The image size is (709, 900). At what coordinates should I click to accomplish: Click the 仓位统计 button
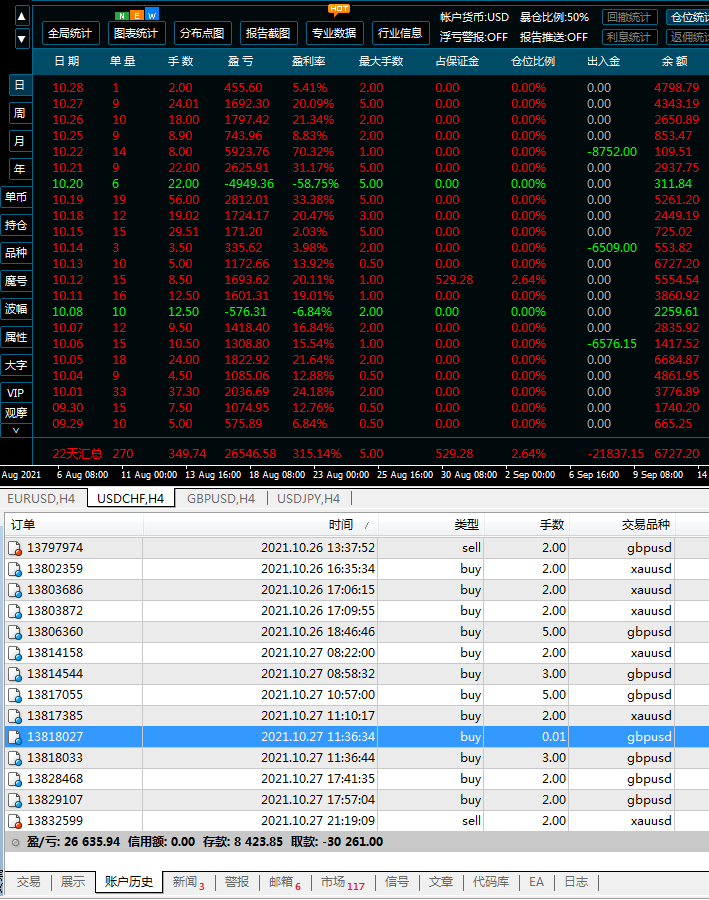click(688, 17)
